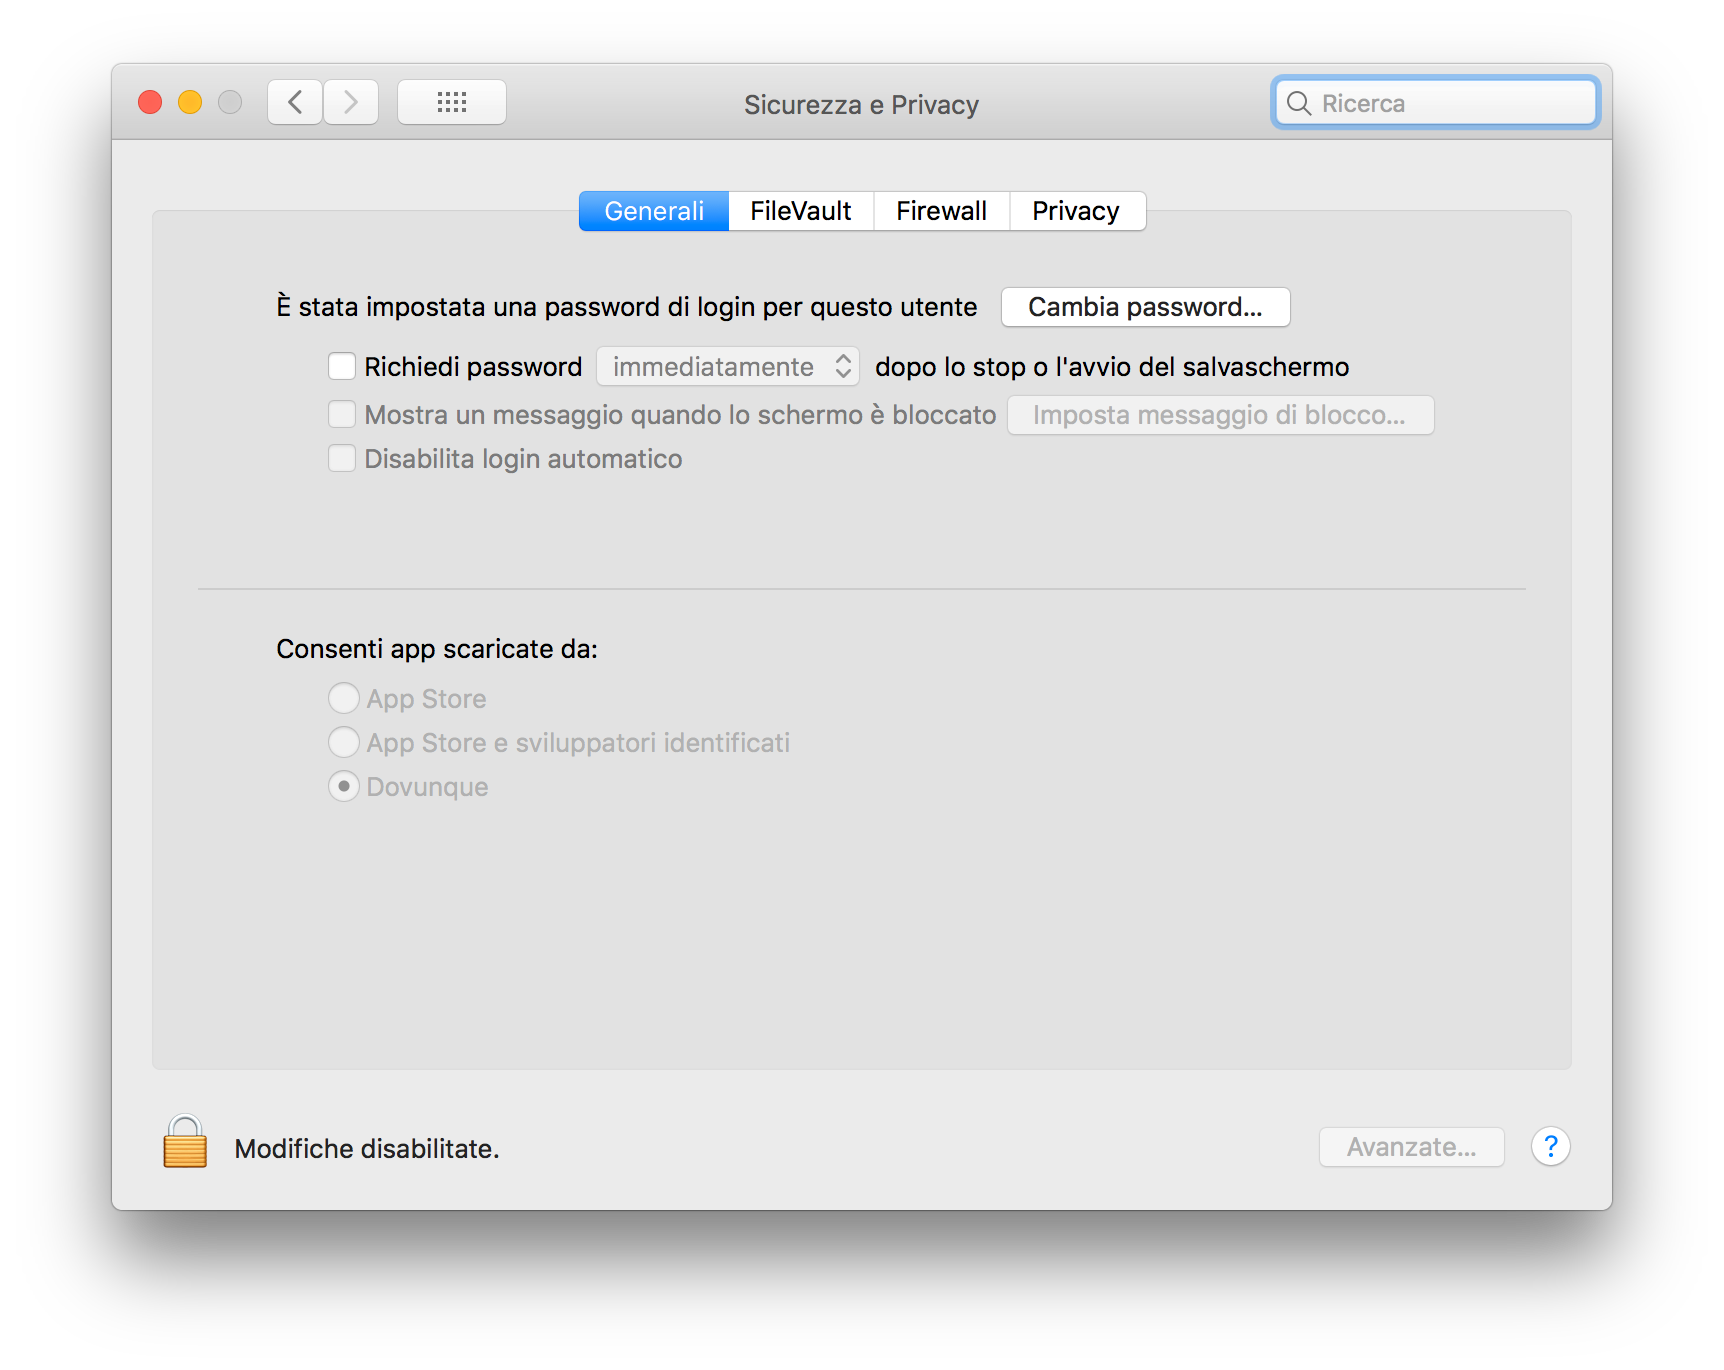Go forward with the right chevron button
Screen dimensions: 1724x1370
click(x=351, y=102)
